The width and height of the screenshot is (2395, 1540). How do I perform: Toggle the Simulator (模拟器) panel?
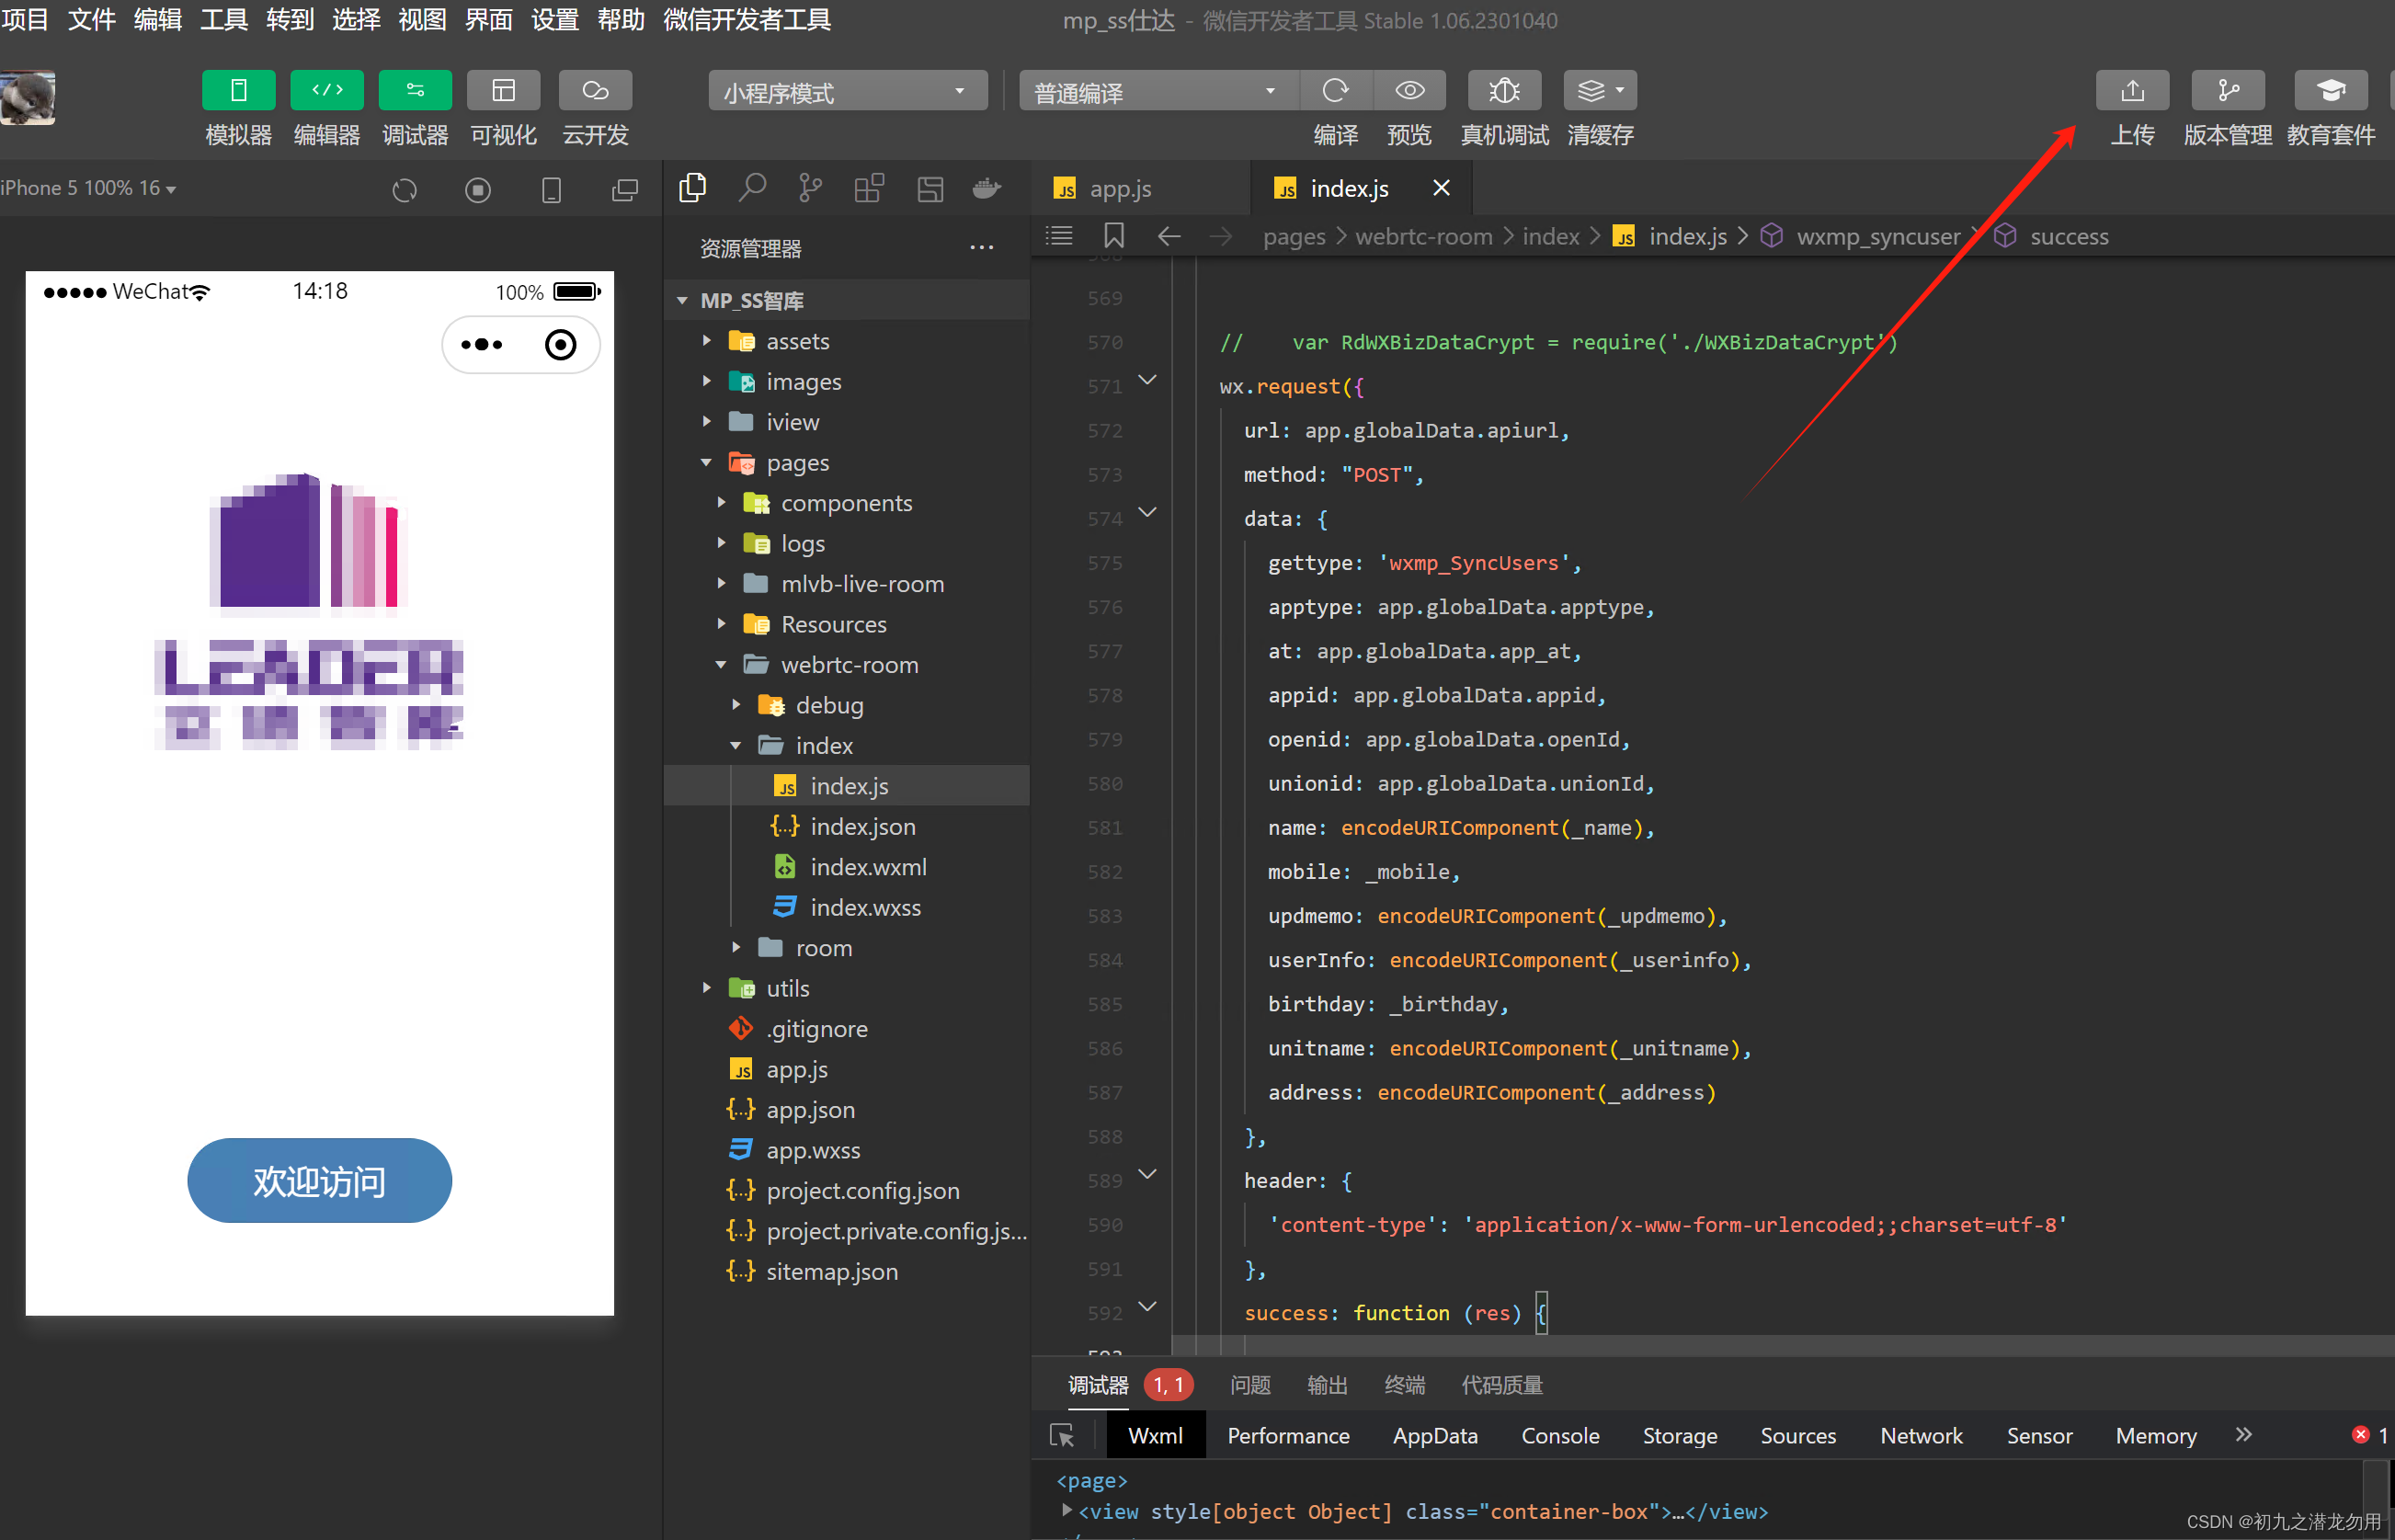[x=238, y=91]
